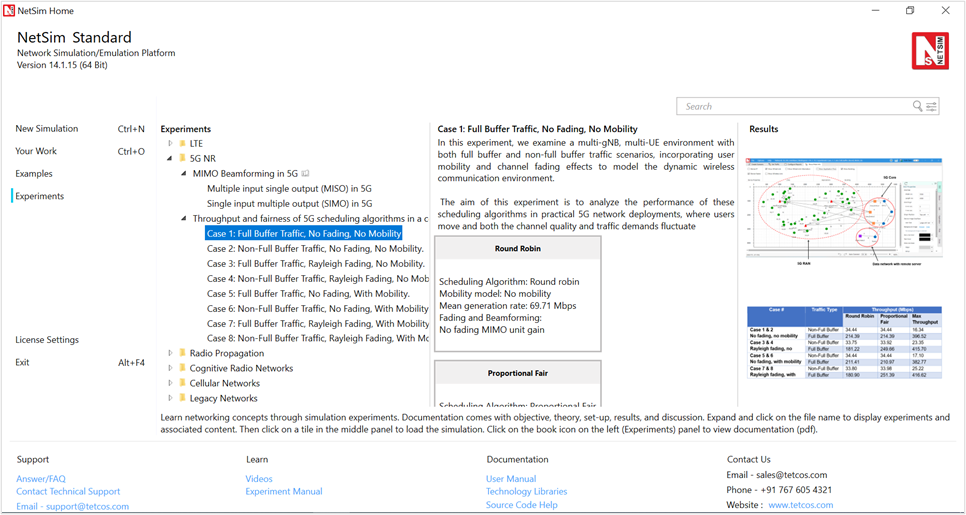The height and width of the screenshot is (515, 966).
Task: Open New Simulation from the left menu
Action: [x=47, y=129]
